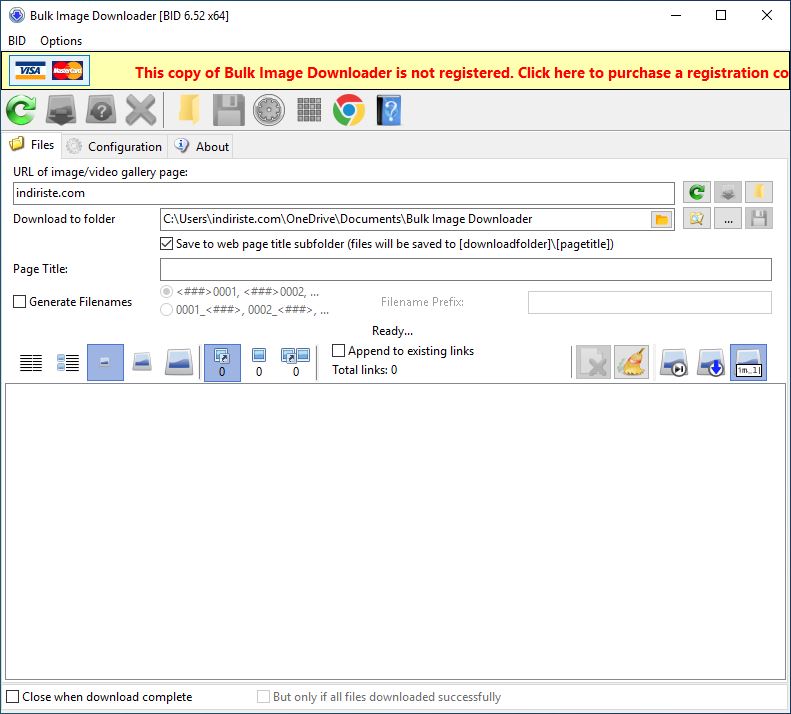Click the broom clean-up list icon
Image resolution: width=791 pixels, height=714 pixels.
tap(631, 362)
